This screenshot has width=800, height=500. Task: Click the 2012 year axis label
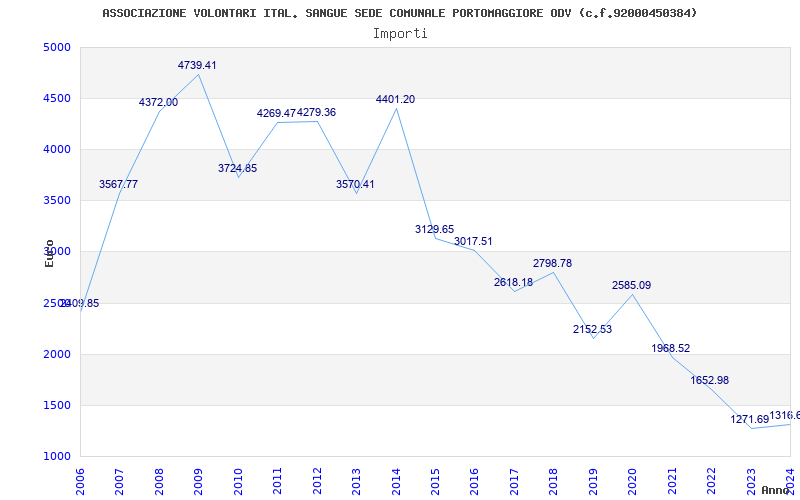[x=317, y=481]
